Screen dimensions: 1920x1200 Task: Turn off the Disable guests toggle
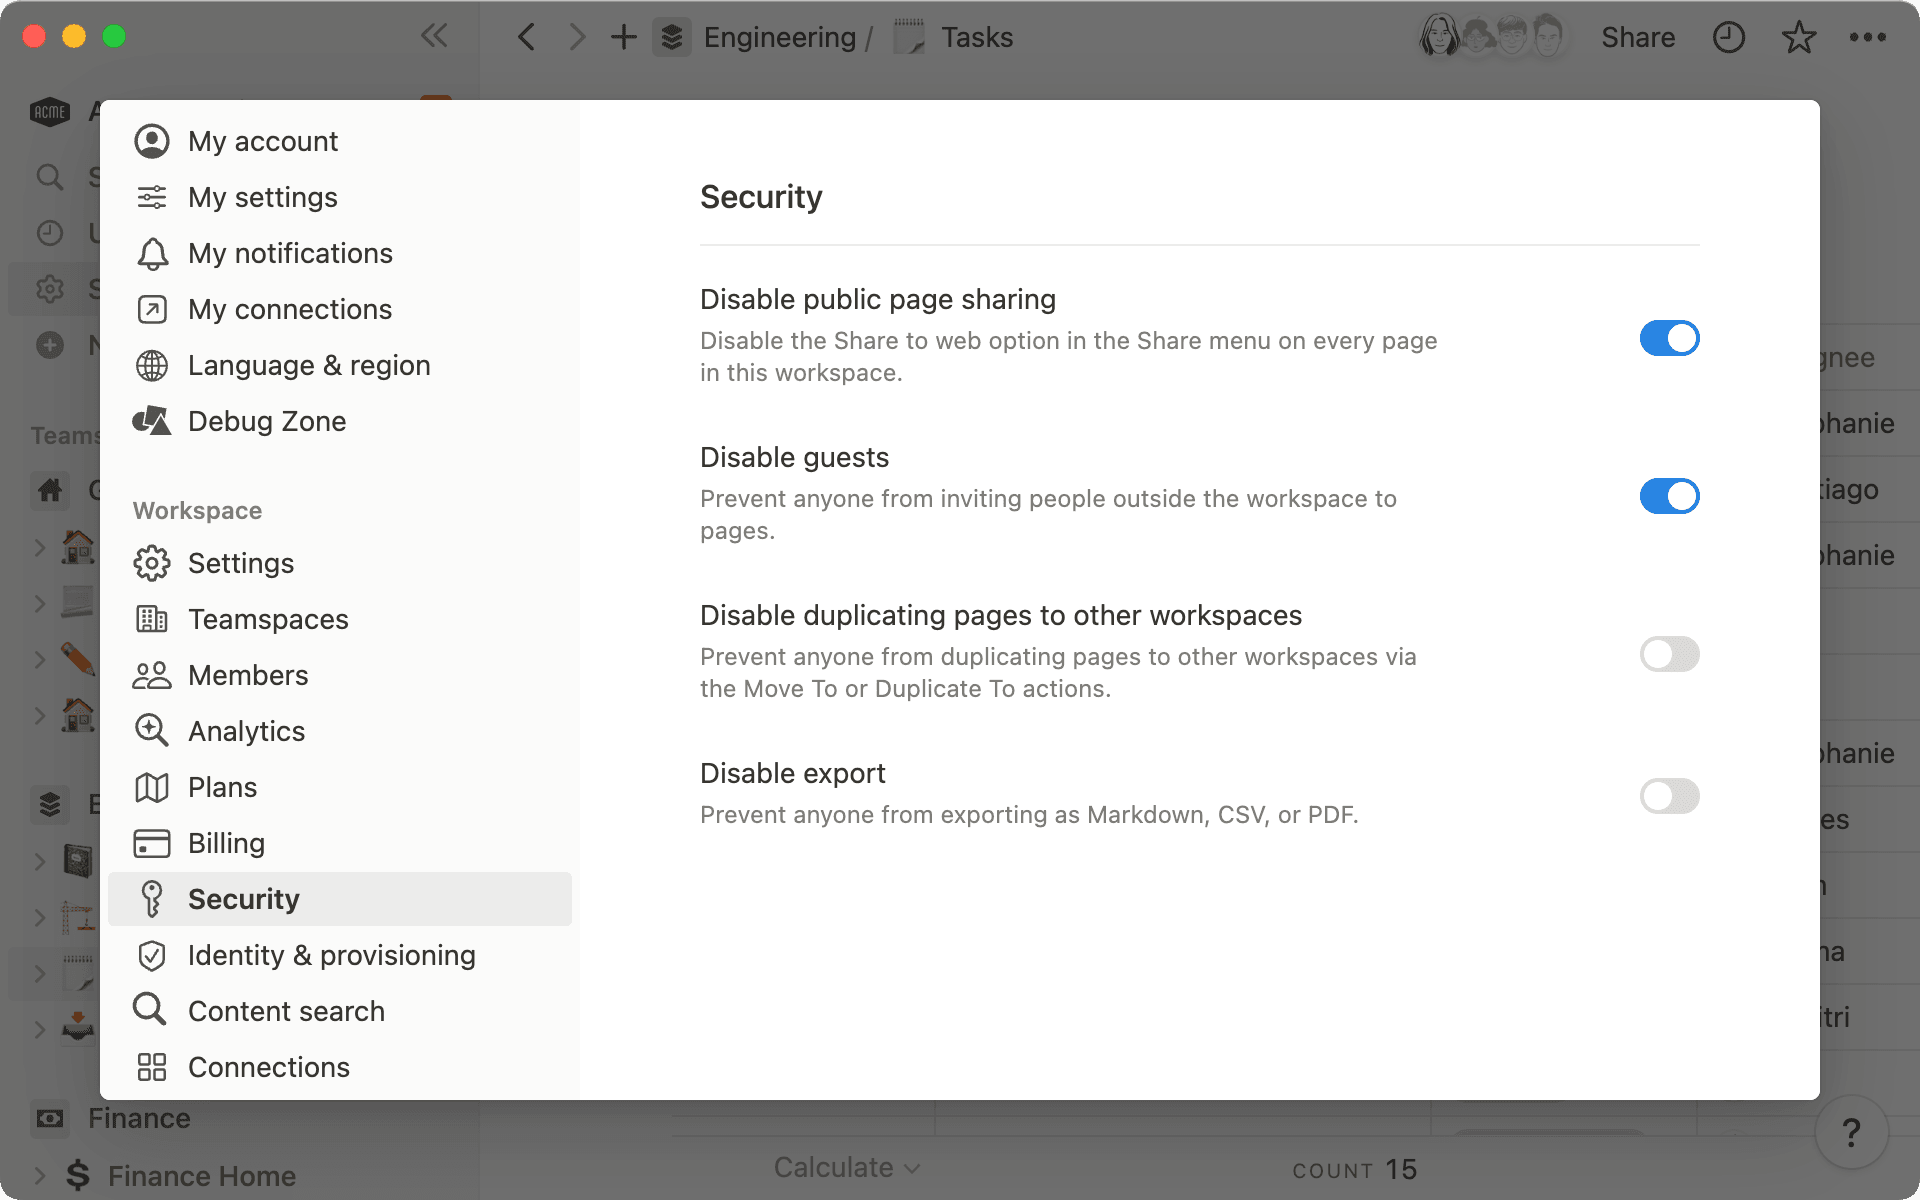(x=1669, y=496)
